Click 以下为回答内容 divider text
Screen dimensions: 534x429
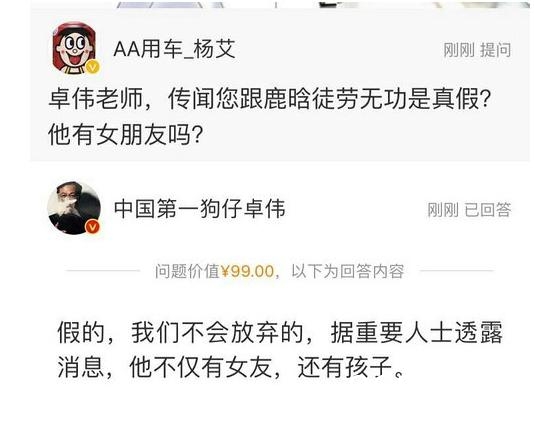tap(348, 272)
